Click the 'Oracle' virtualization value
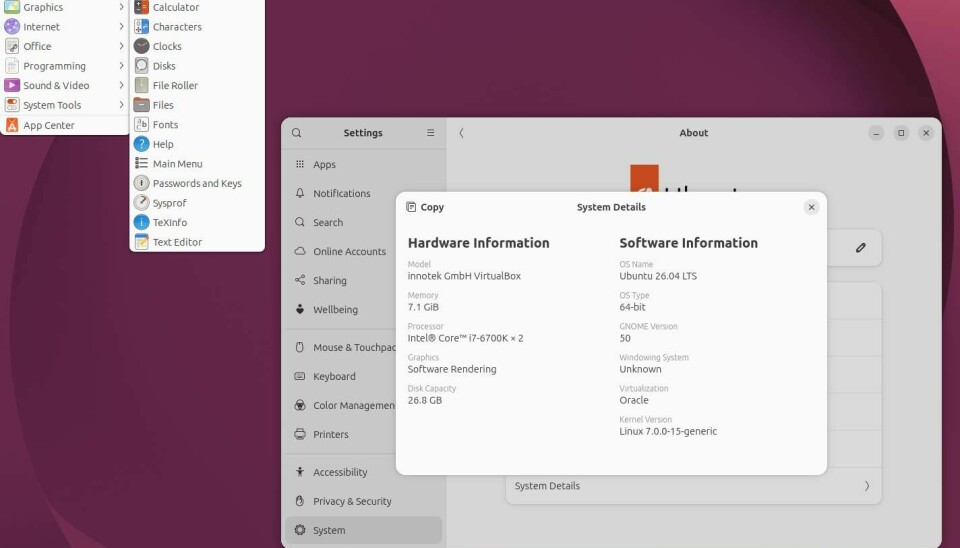This screenshot has height=548, width=960. pos(634,400)
